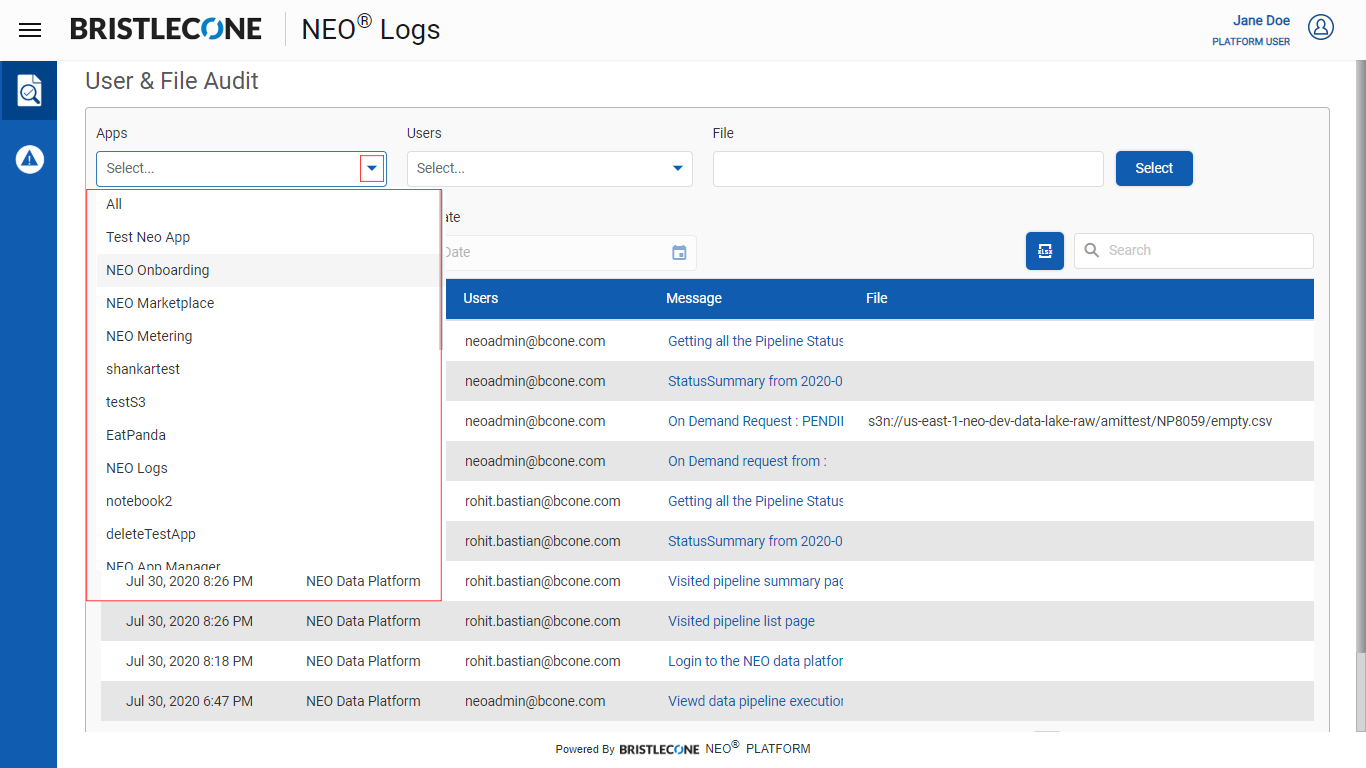Pick NEO Marketplace from the list
The image size is (1366, 768).
[x=160, y=303]
